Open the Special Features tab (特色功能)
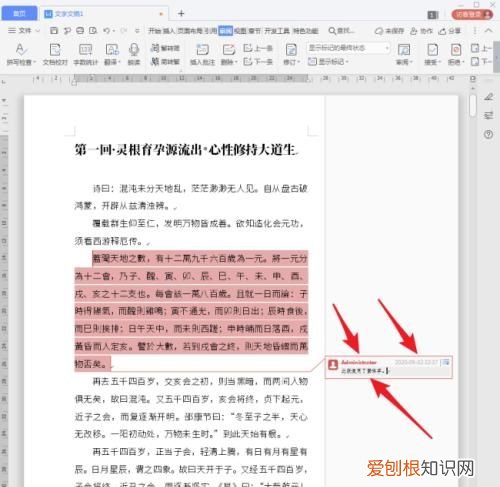The width and height of the screenshot is (500, 487). click(x=306, y=31)
